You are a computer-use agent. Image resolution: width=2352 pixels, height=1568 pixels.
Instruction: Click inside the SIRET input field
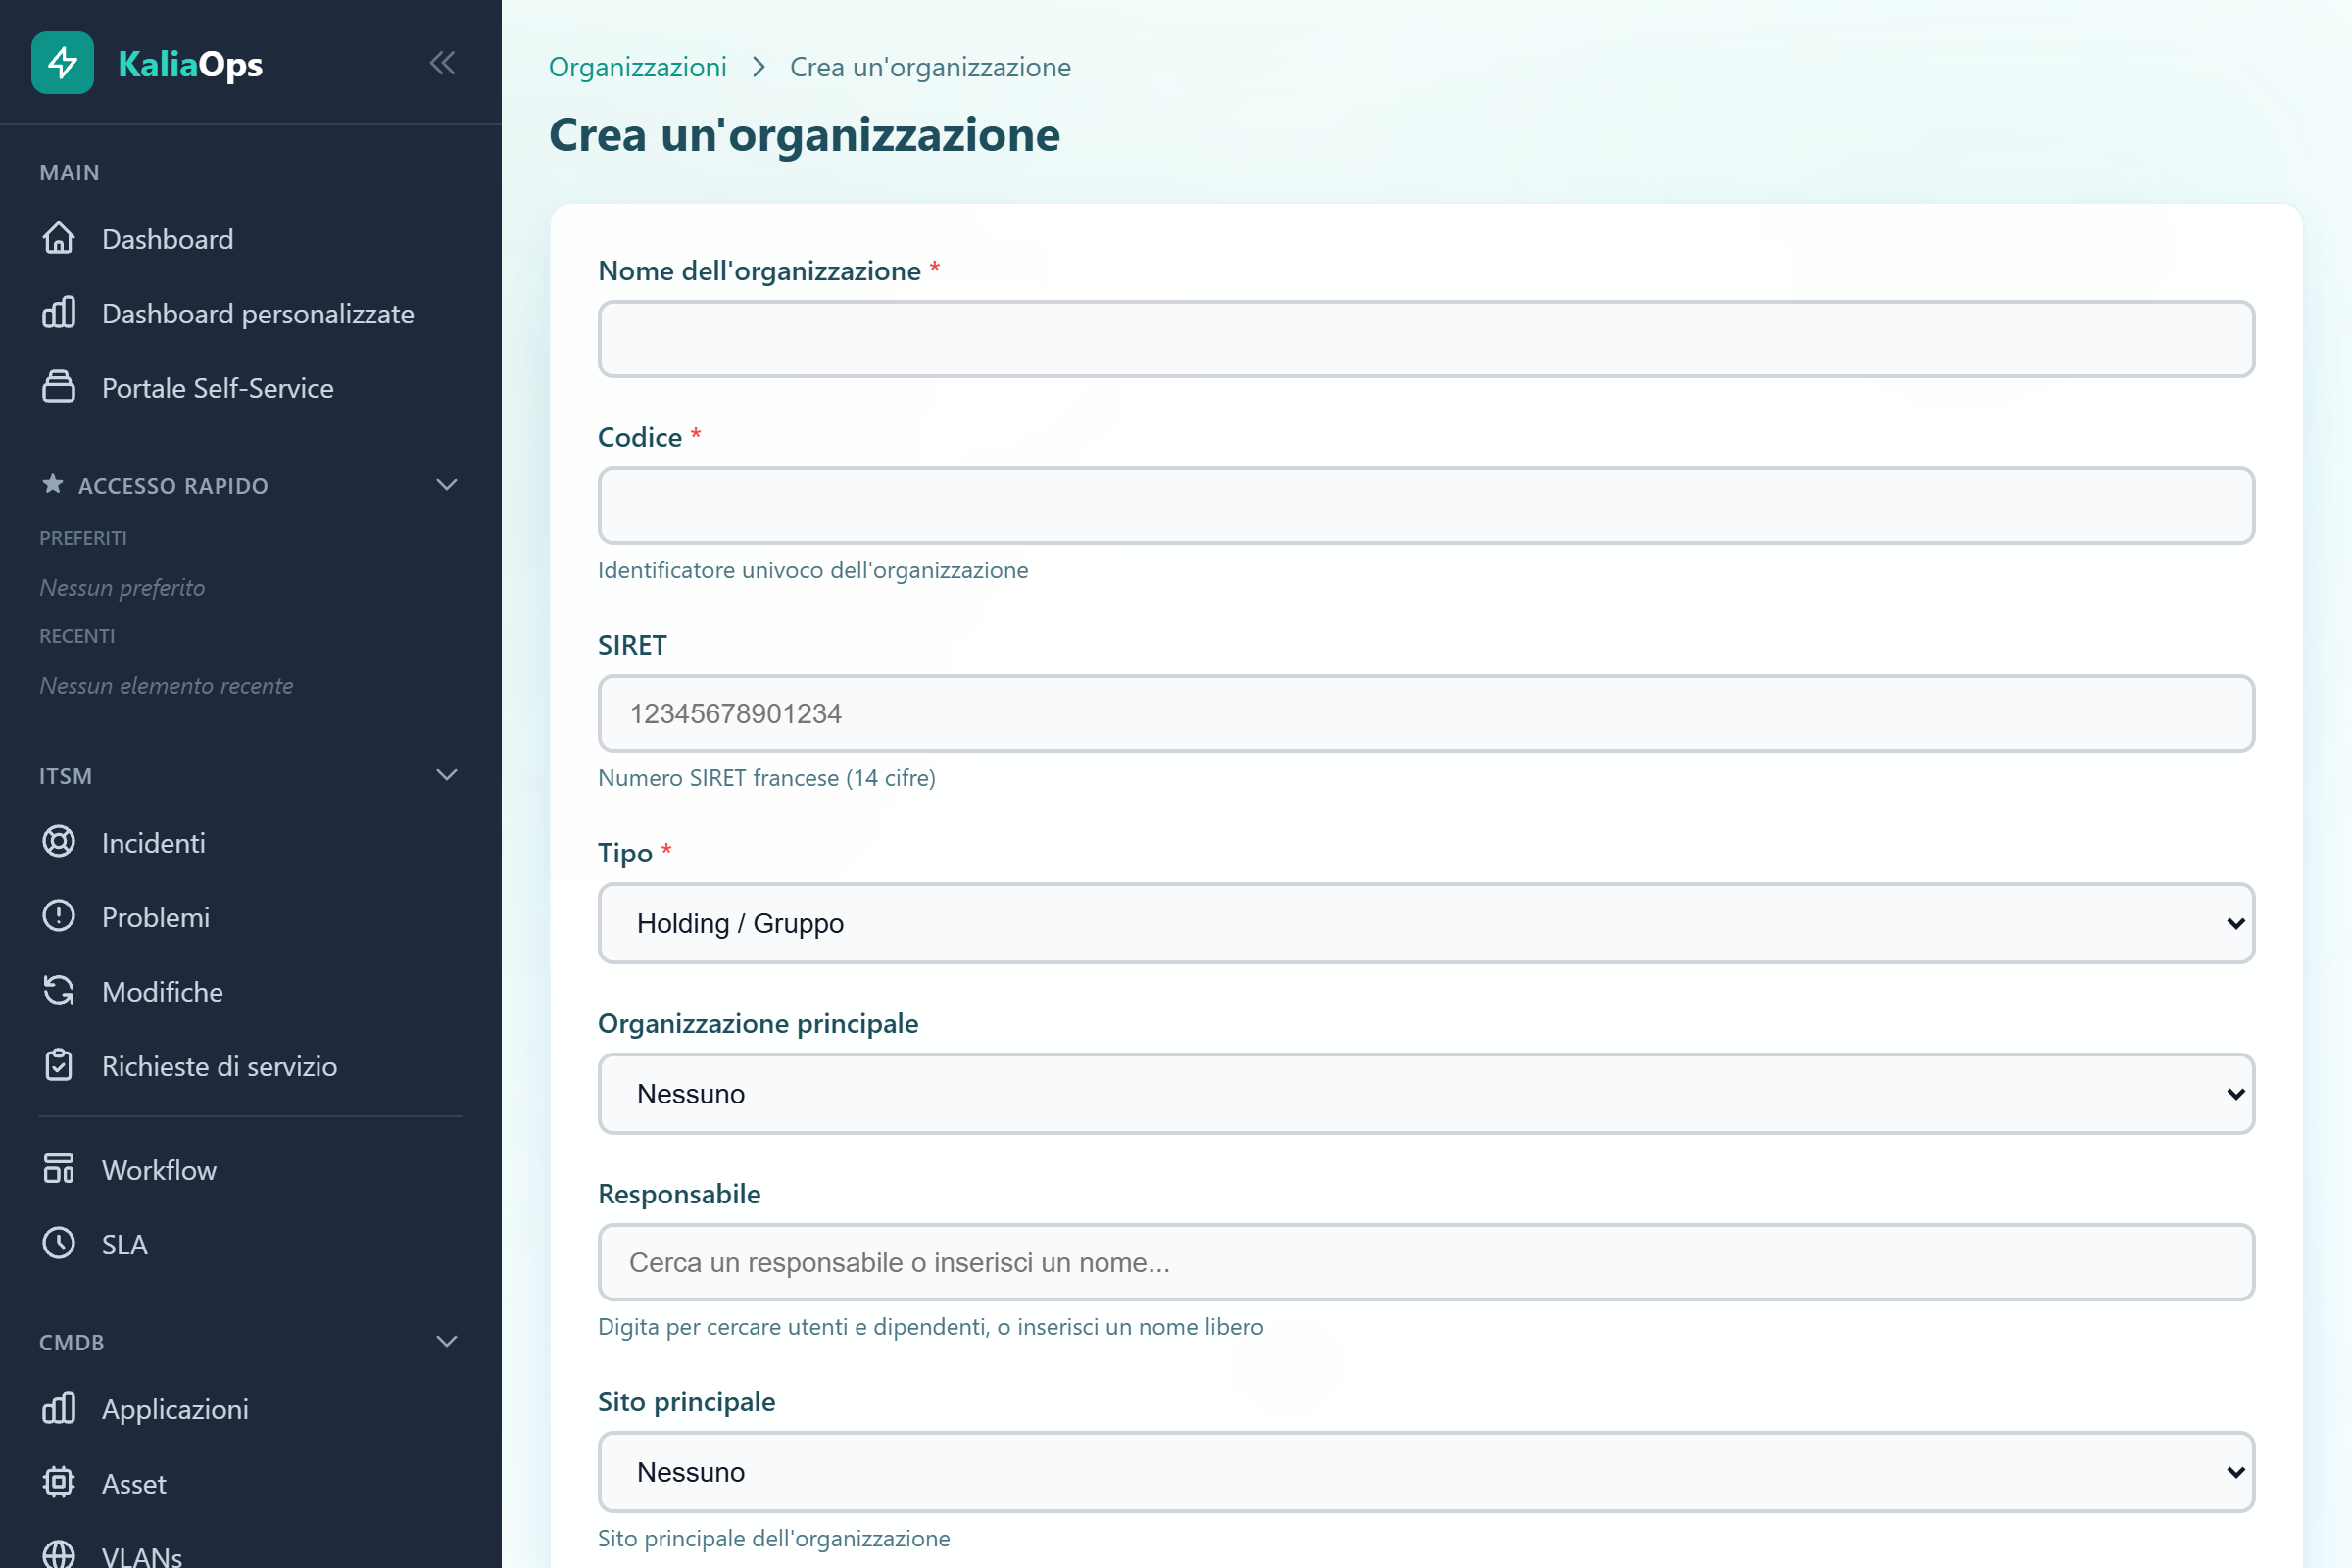click(x=1425, y=713)
